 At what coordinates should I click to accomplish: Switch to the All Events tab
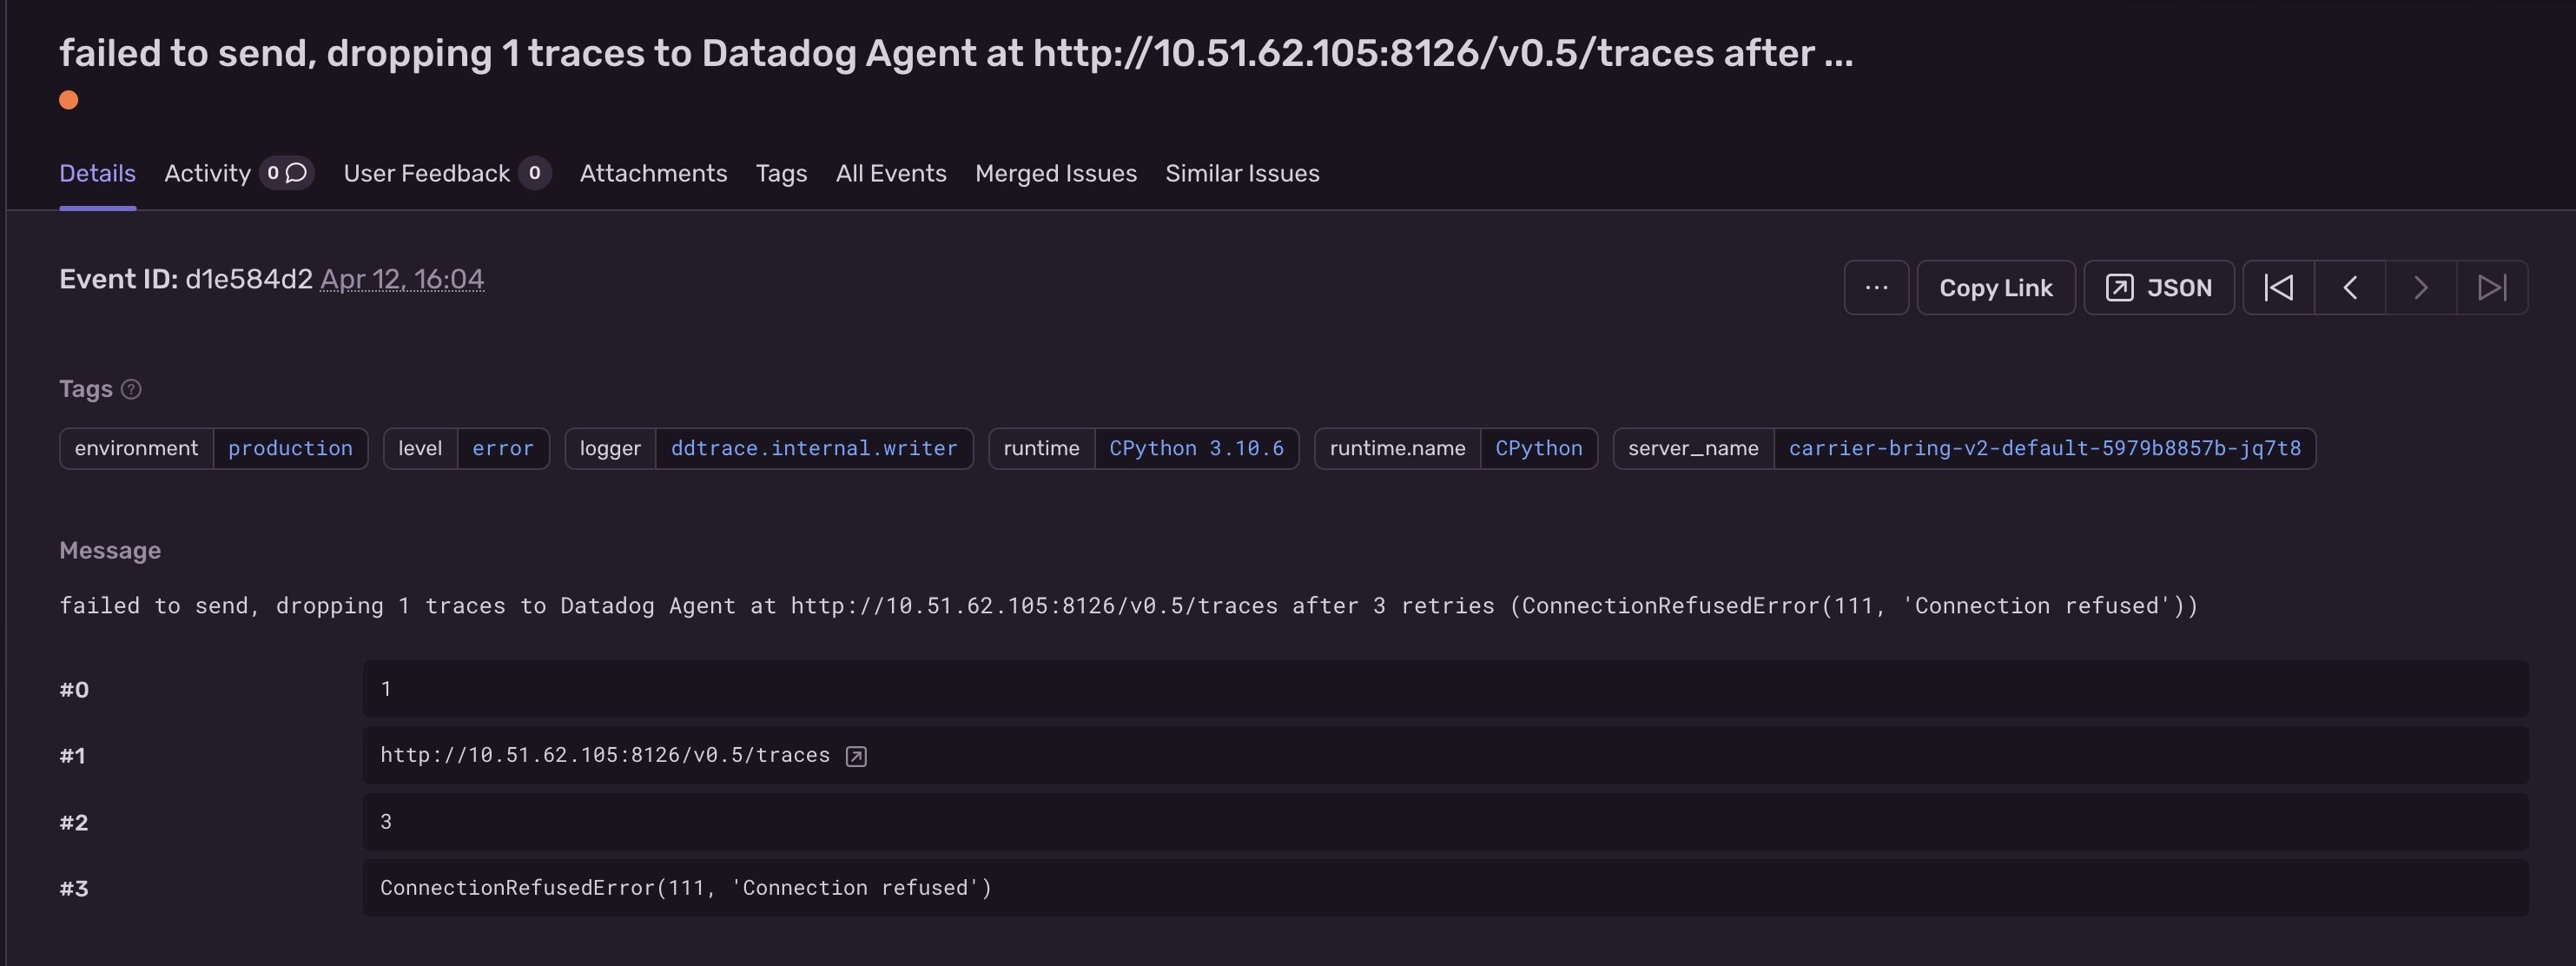click(890, 172)
